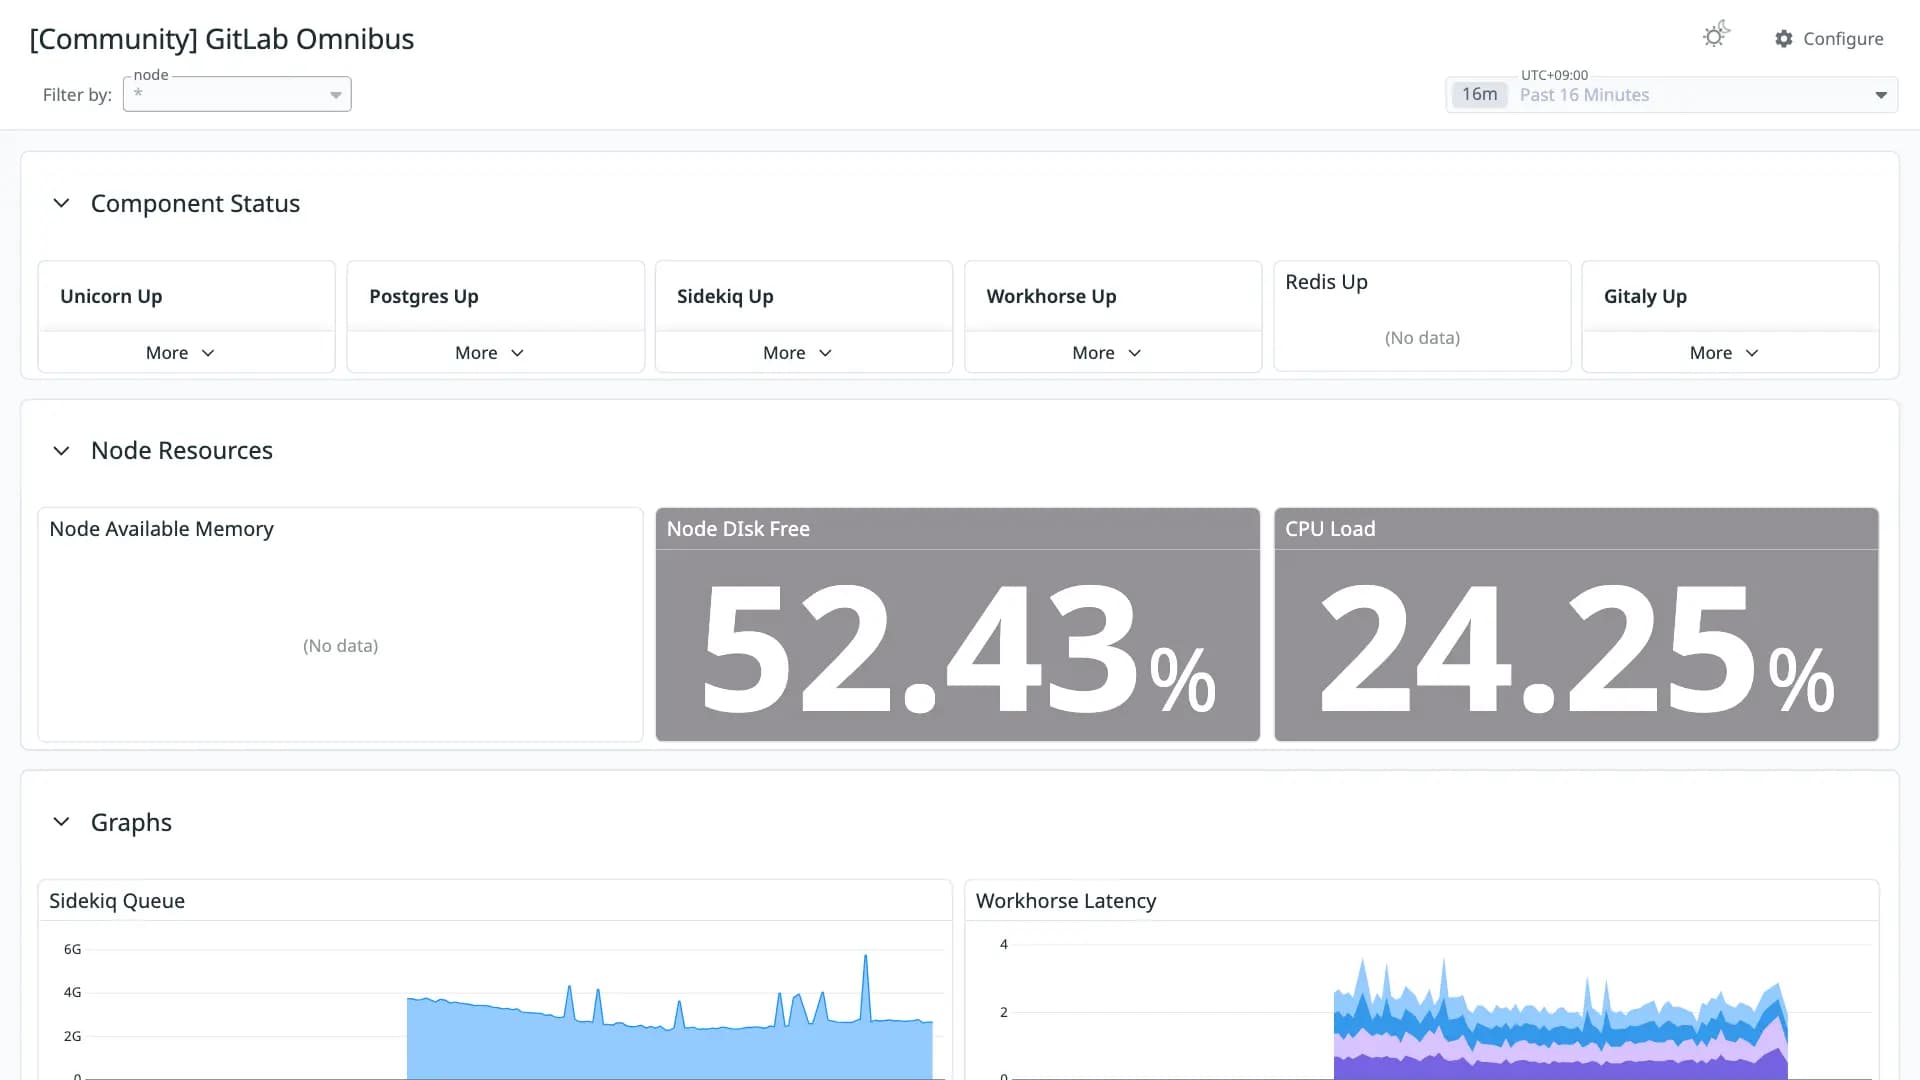This screenshot has width=1920, height=1080.
Task: Click the Node Resources heading
Action: (x=182, y=451)
